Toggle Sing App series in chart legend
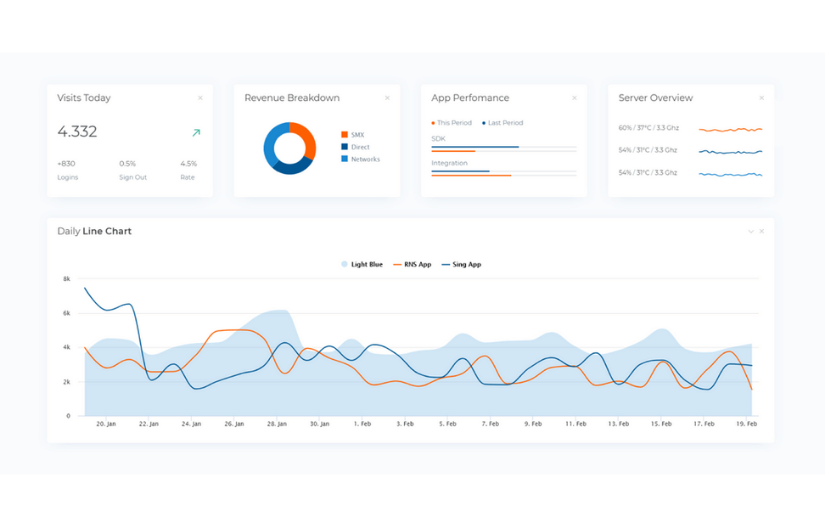Viewport: 825px width, 525px height. point(461,265)
